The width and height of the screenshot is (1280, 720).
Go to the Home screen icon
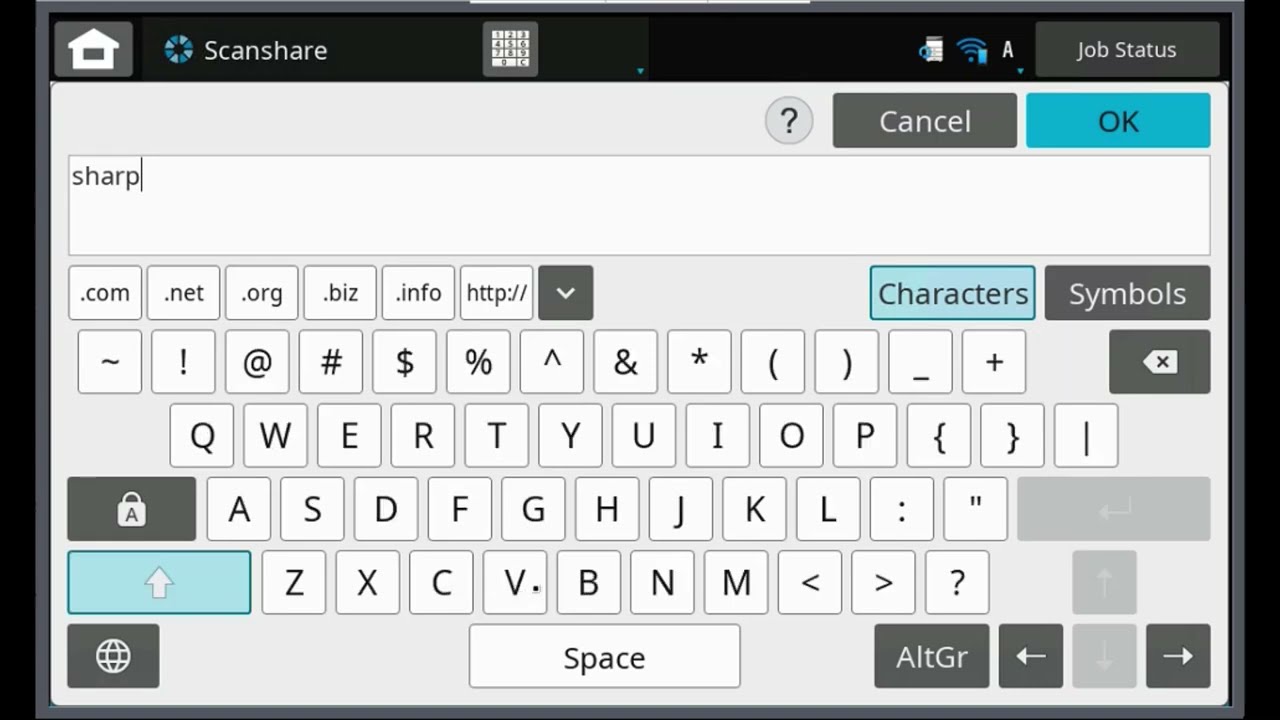coord(93,50)
